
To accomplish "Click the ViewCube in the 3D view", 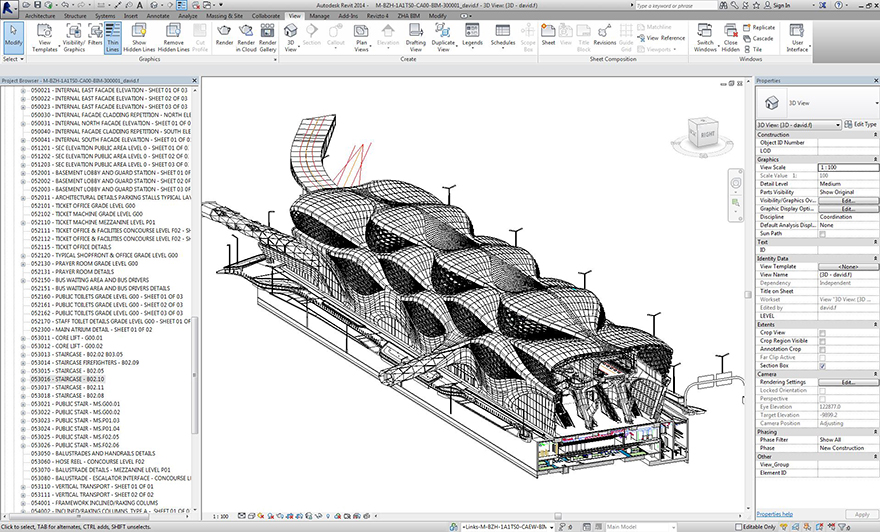I will pos(703,134).
